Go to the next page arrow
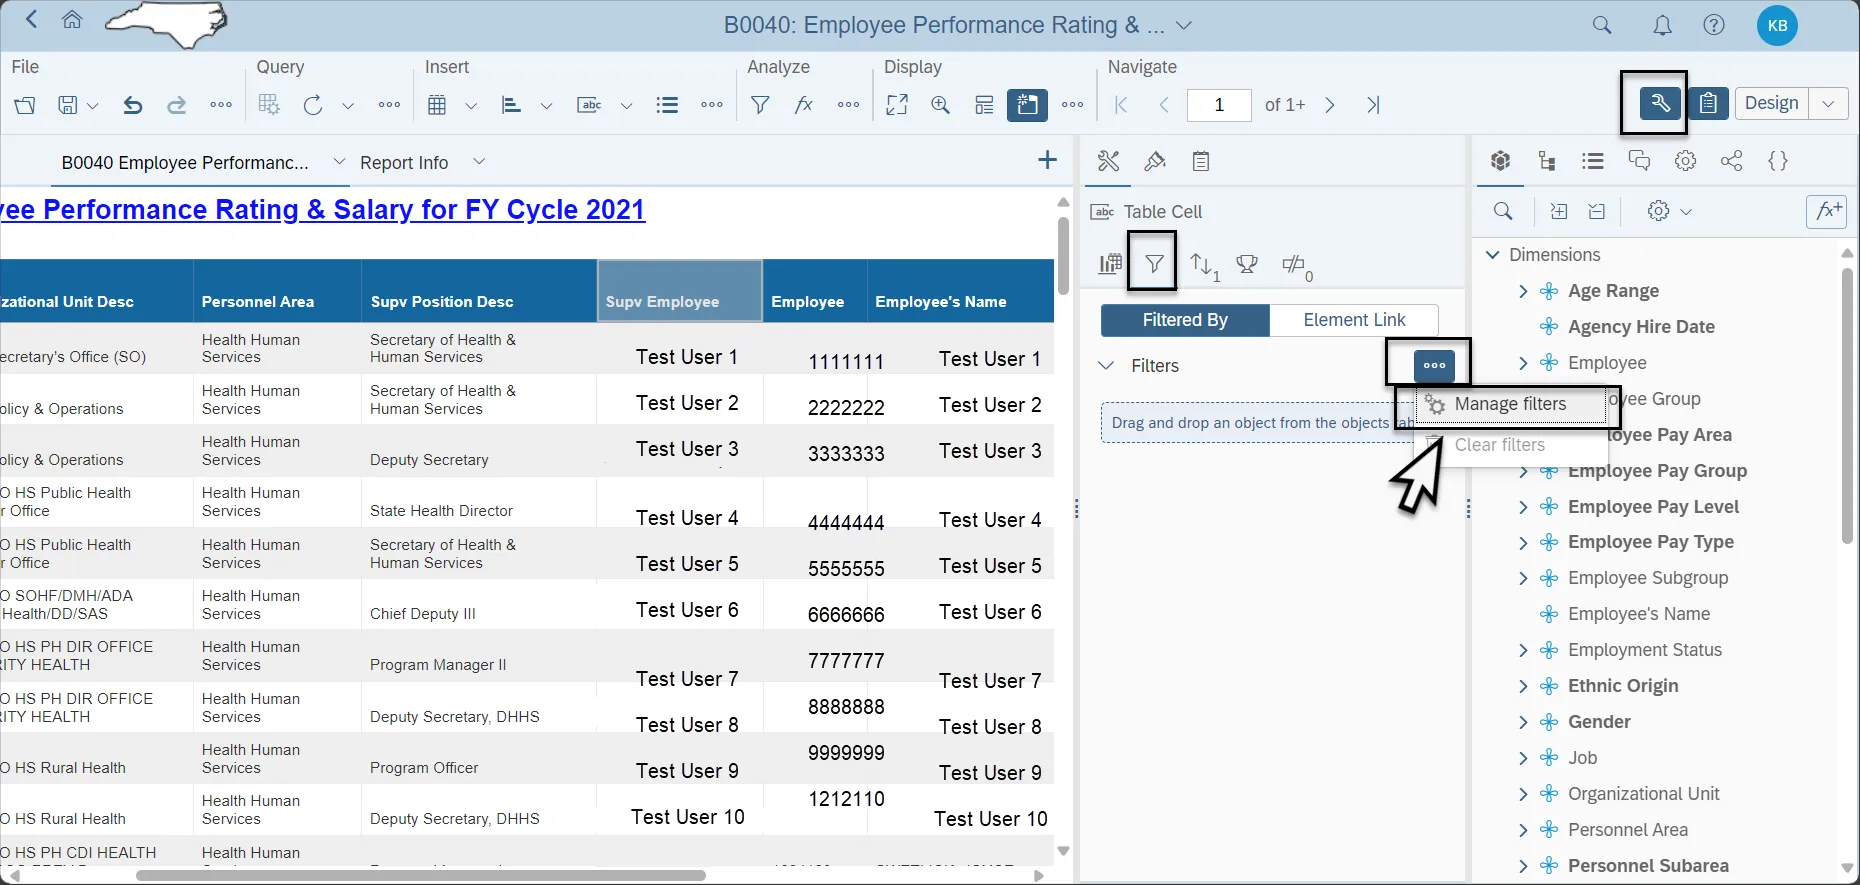 click(x=1330, y=105)
